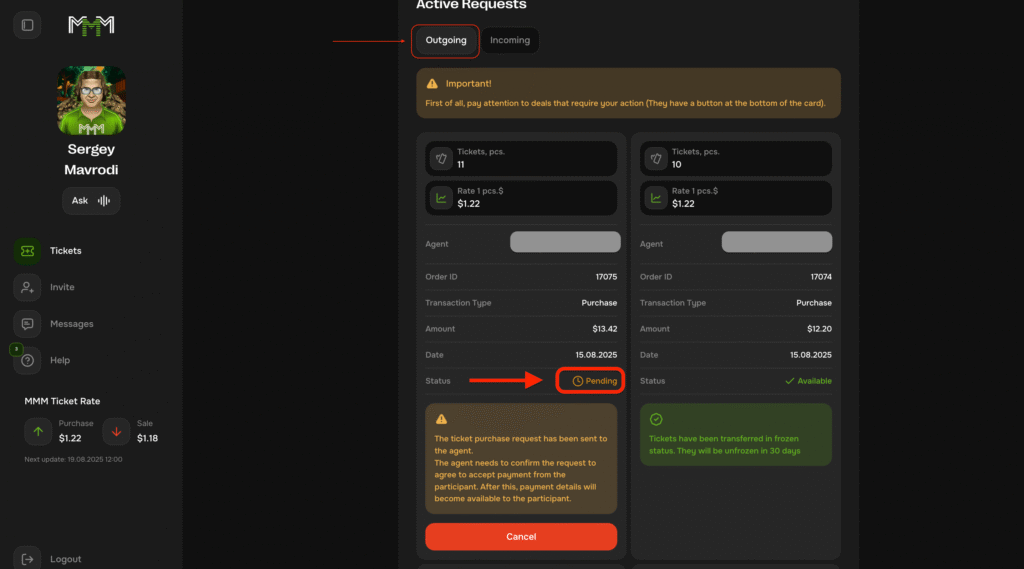Switch to the Outgoing tab
1024x569 pixels.
tap(445, 41)
